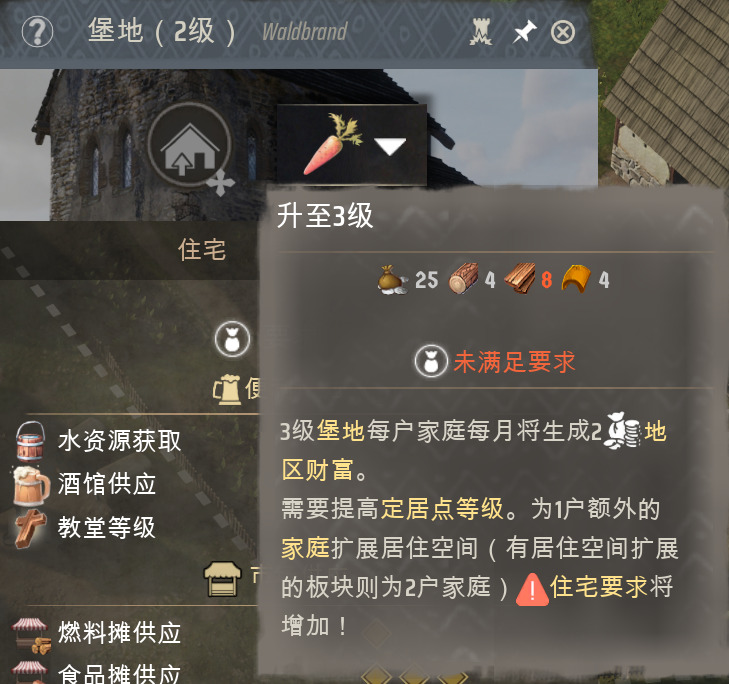Select the 住宅 tab
The width and height of the screenshot is (729, 684).
pyautogui.click(x=202, y=250)
